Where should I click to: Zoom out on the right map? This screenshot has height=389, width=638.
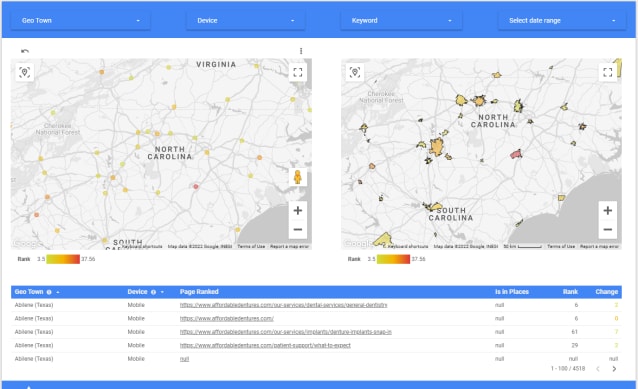point(608,229)
